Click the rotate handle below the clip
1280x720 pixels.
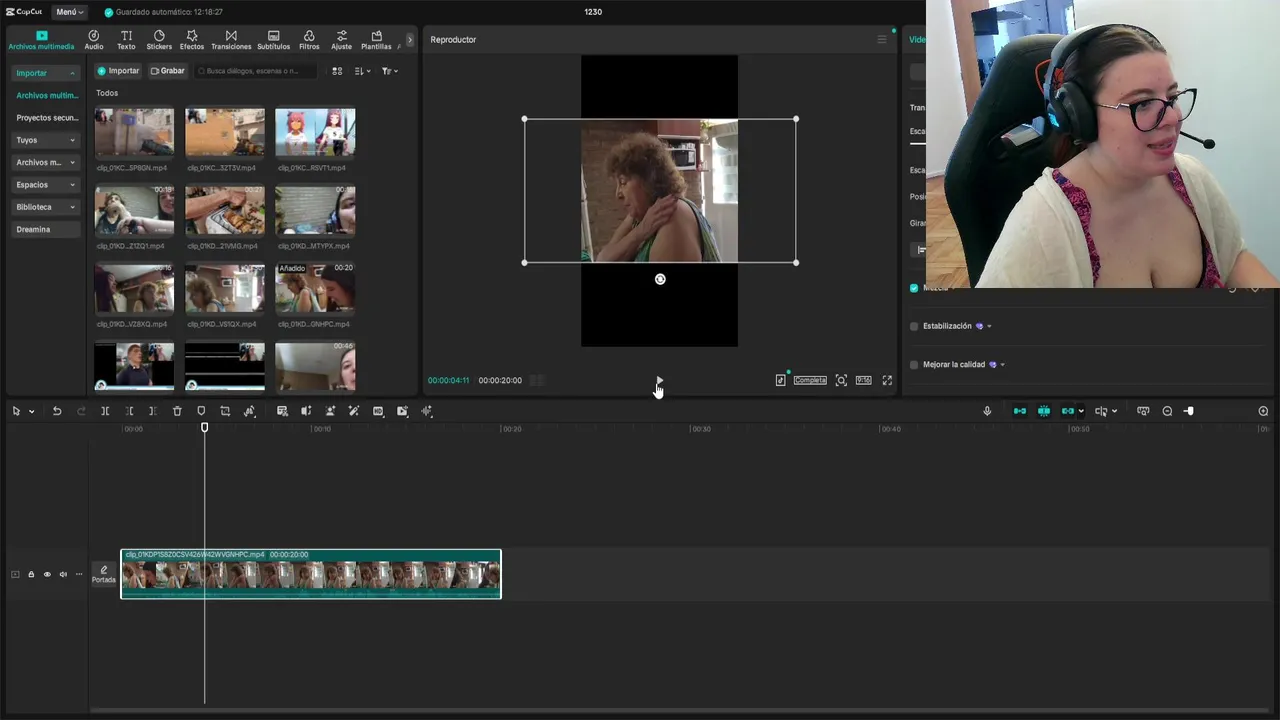[x=660, y=279]
